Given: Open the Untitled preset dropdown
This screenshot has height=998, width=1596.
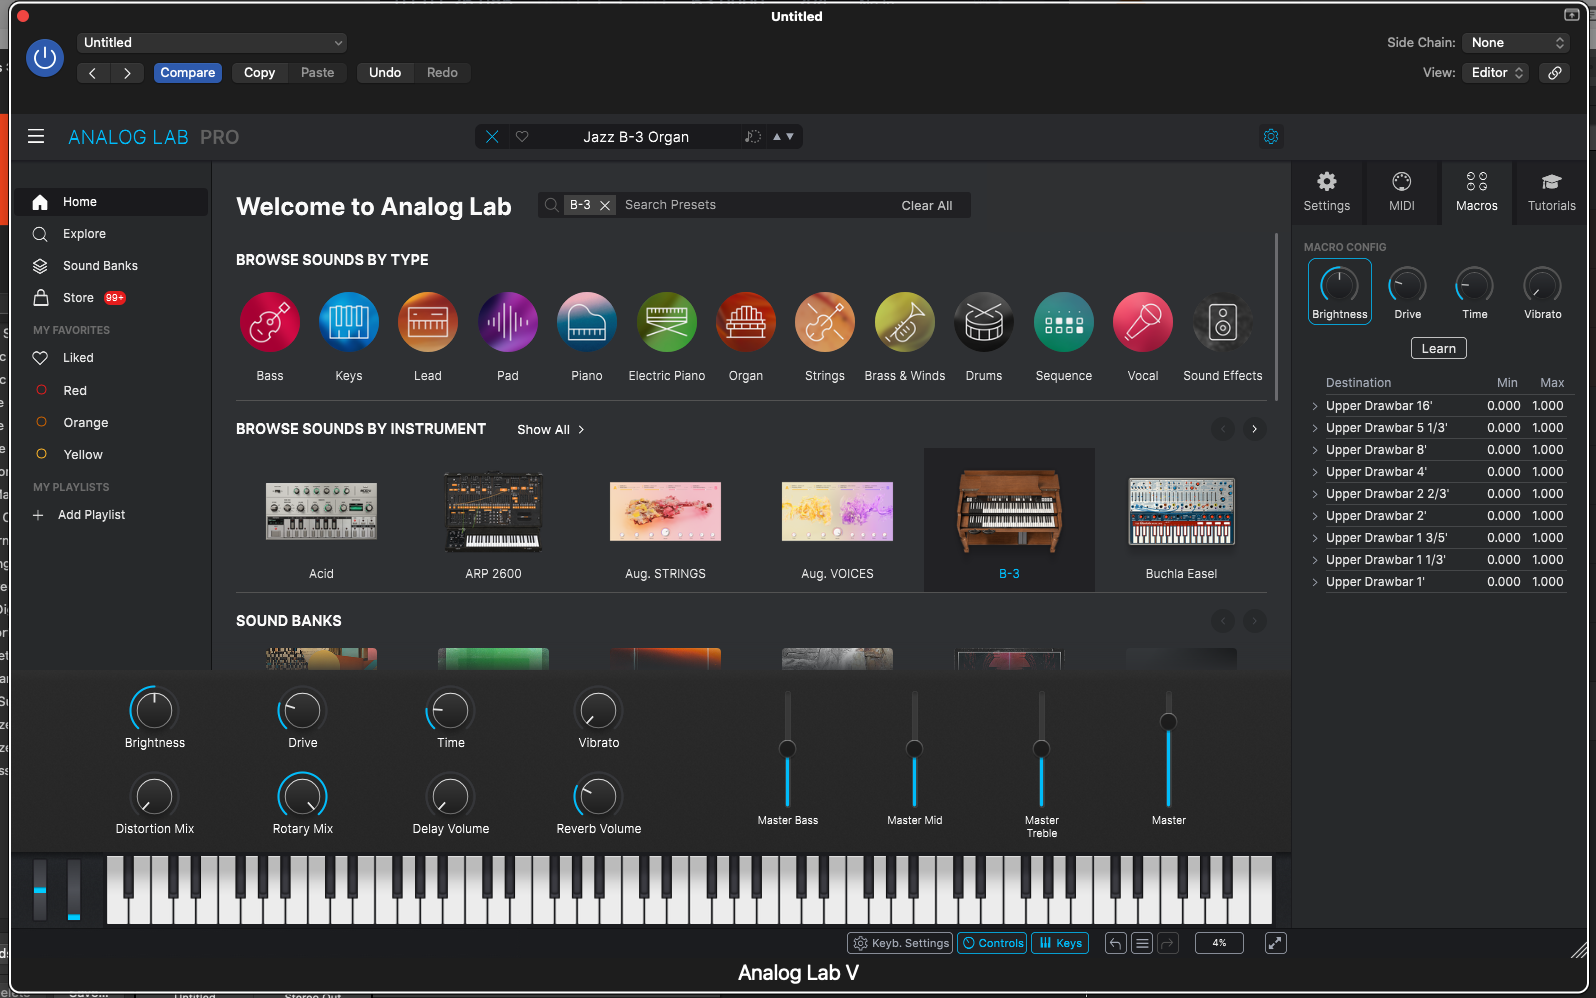Looking at the screenshot, I should tap(212, 43).
